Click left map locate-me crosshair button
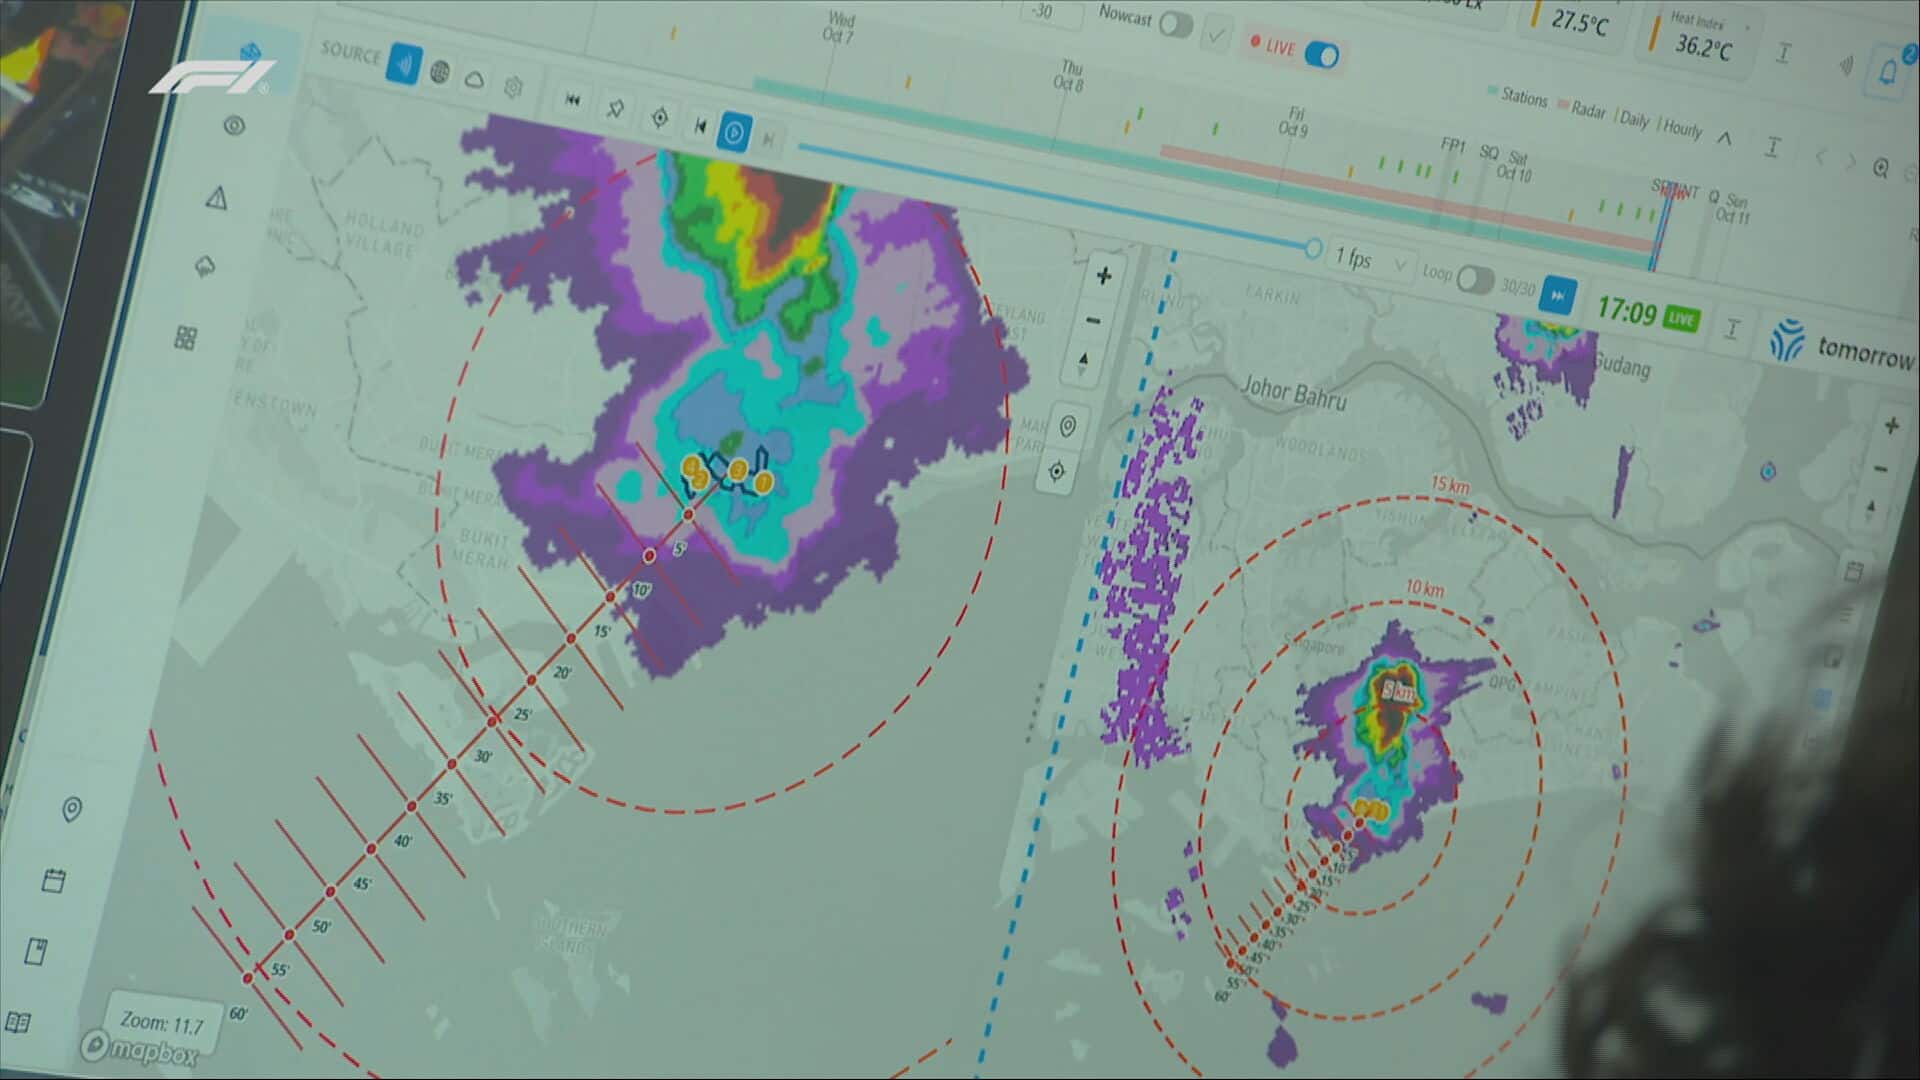The height and width of the screenshot is (1080, 1920). (1057, 472)
